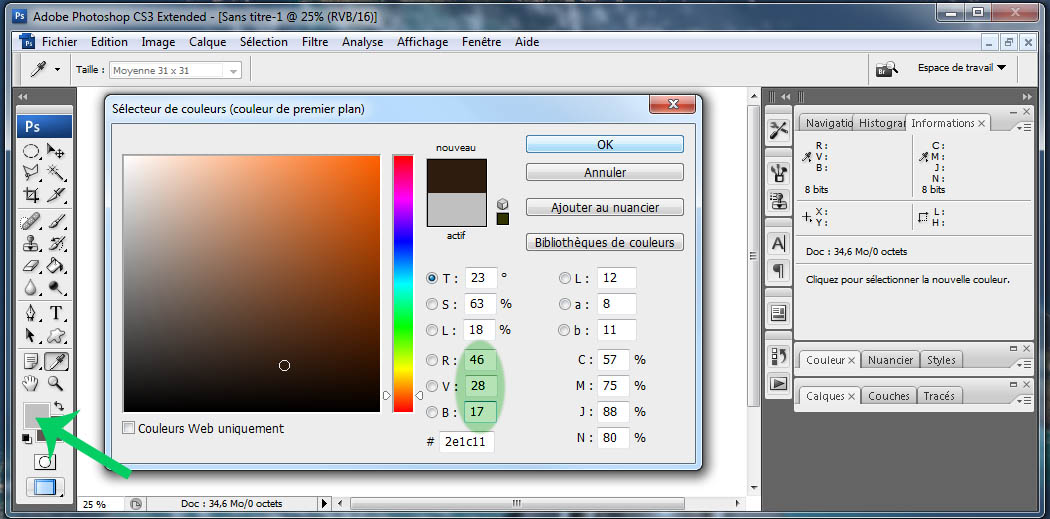Reset default black and white colors
The width and height of the screenshot is (1050, 519).
[26, 439]
